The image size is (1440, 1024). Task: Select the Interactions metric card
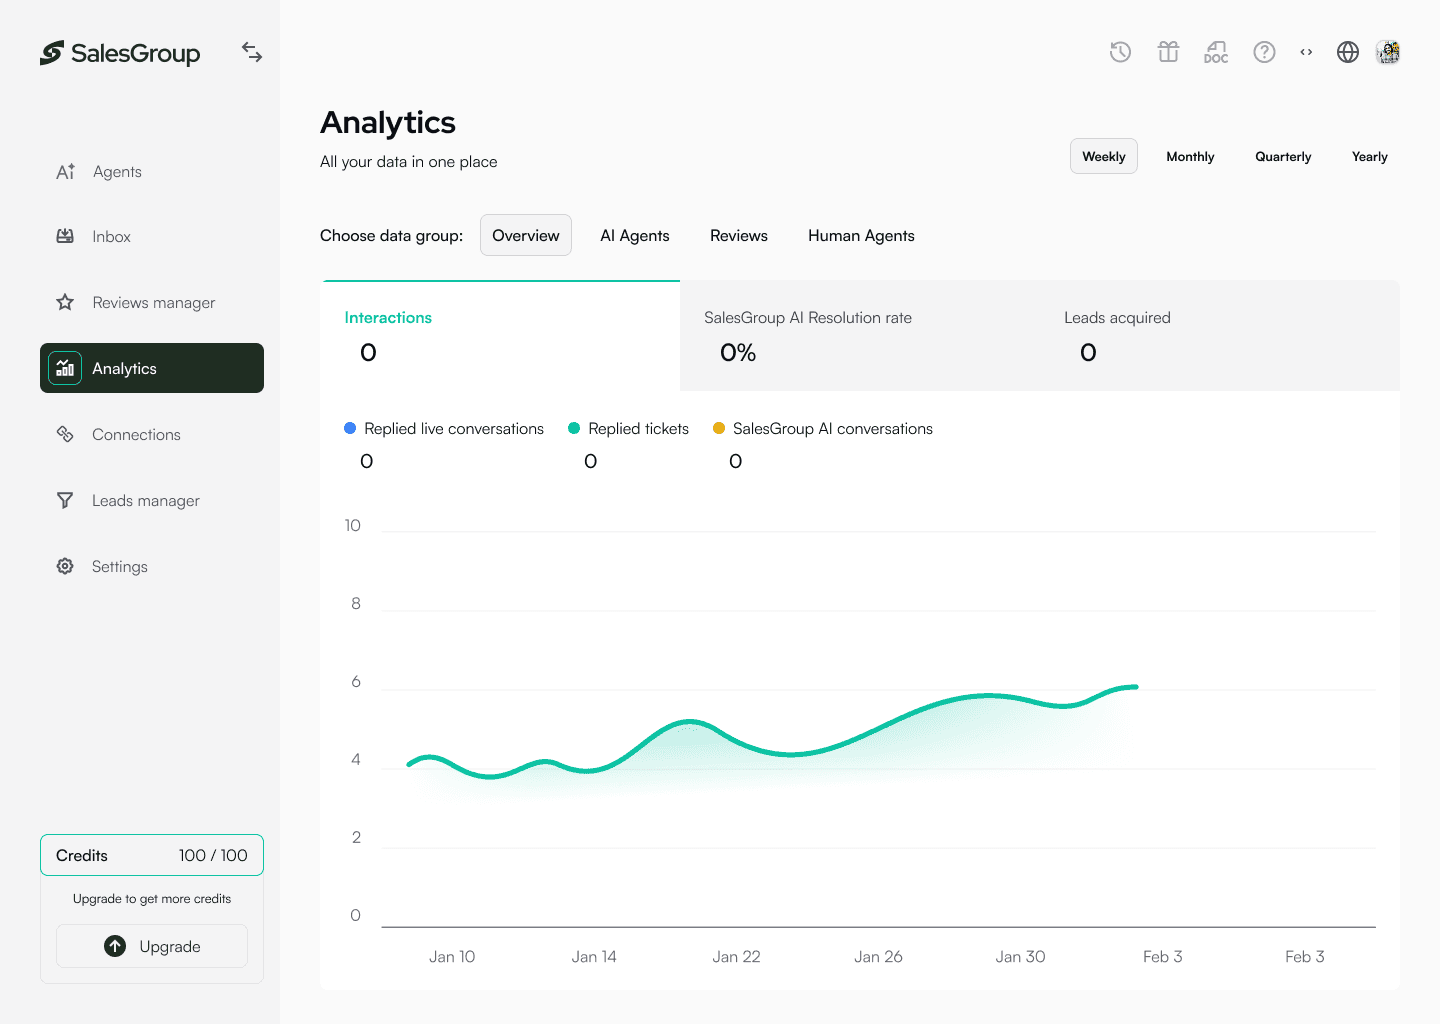[500, 336]
